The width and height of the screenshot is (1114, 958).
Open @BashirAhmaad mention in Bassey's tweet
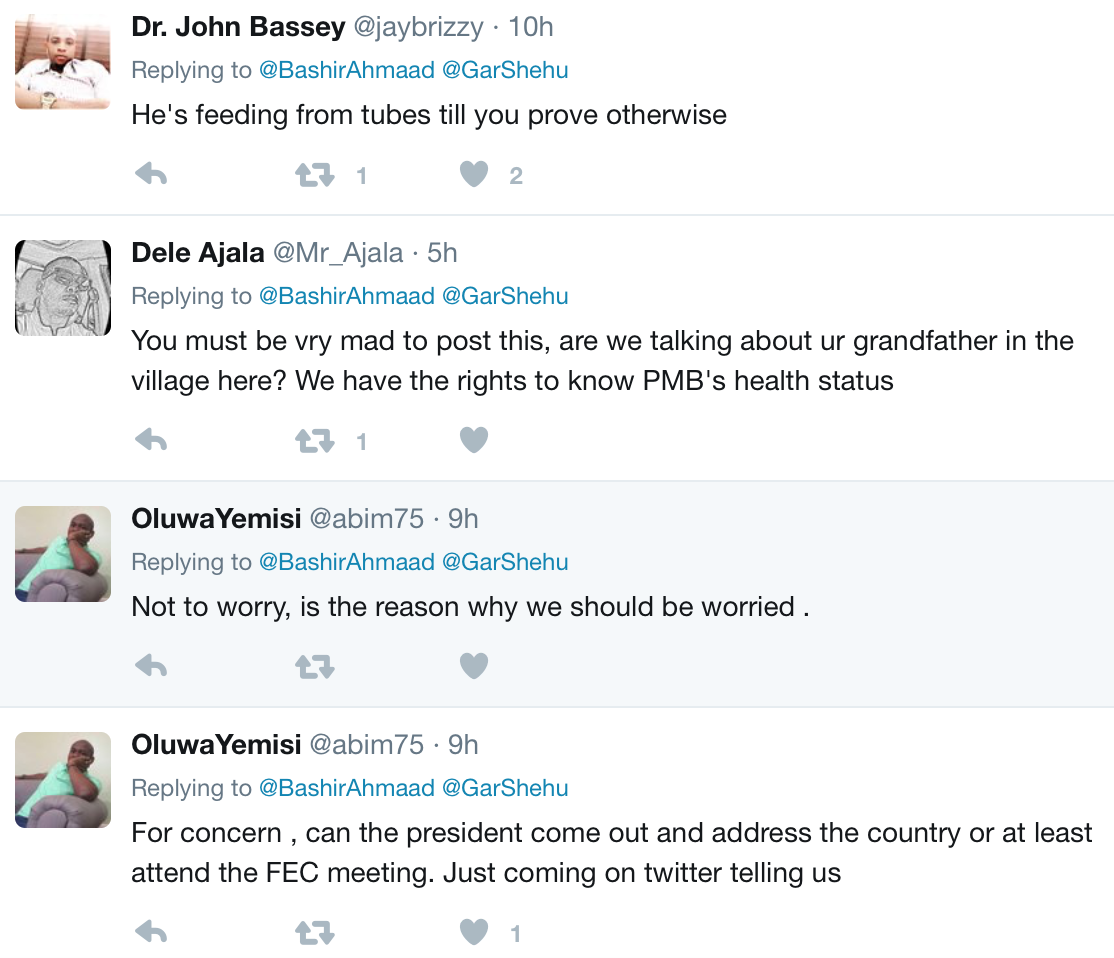(346, 70)
